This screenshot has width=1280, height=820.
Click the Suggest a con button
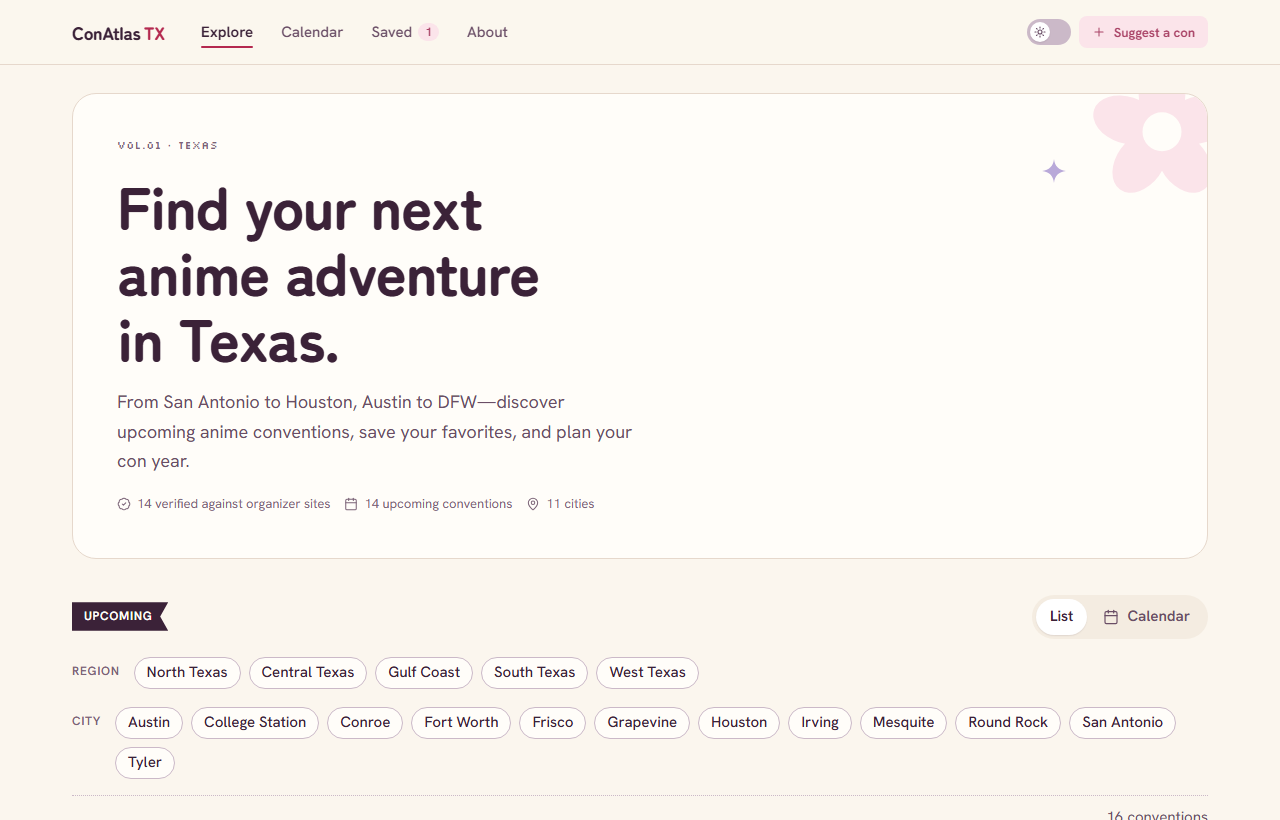[1143, 32]
